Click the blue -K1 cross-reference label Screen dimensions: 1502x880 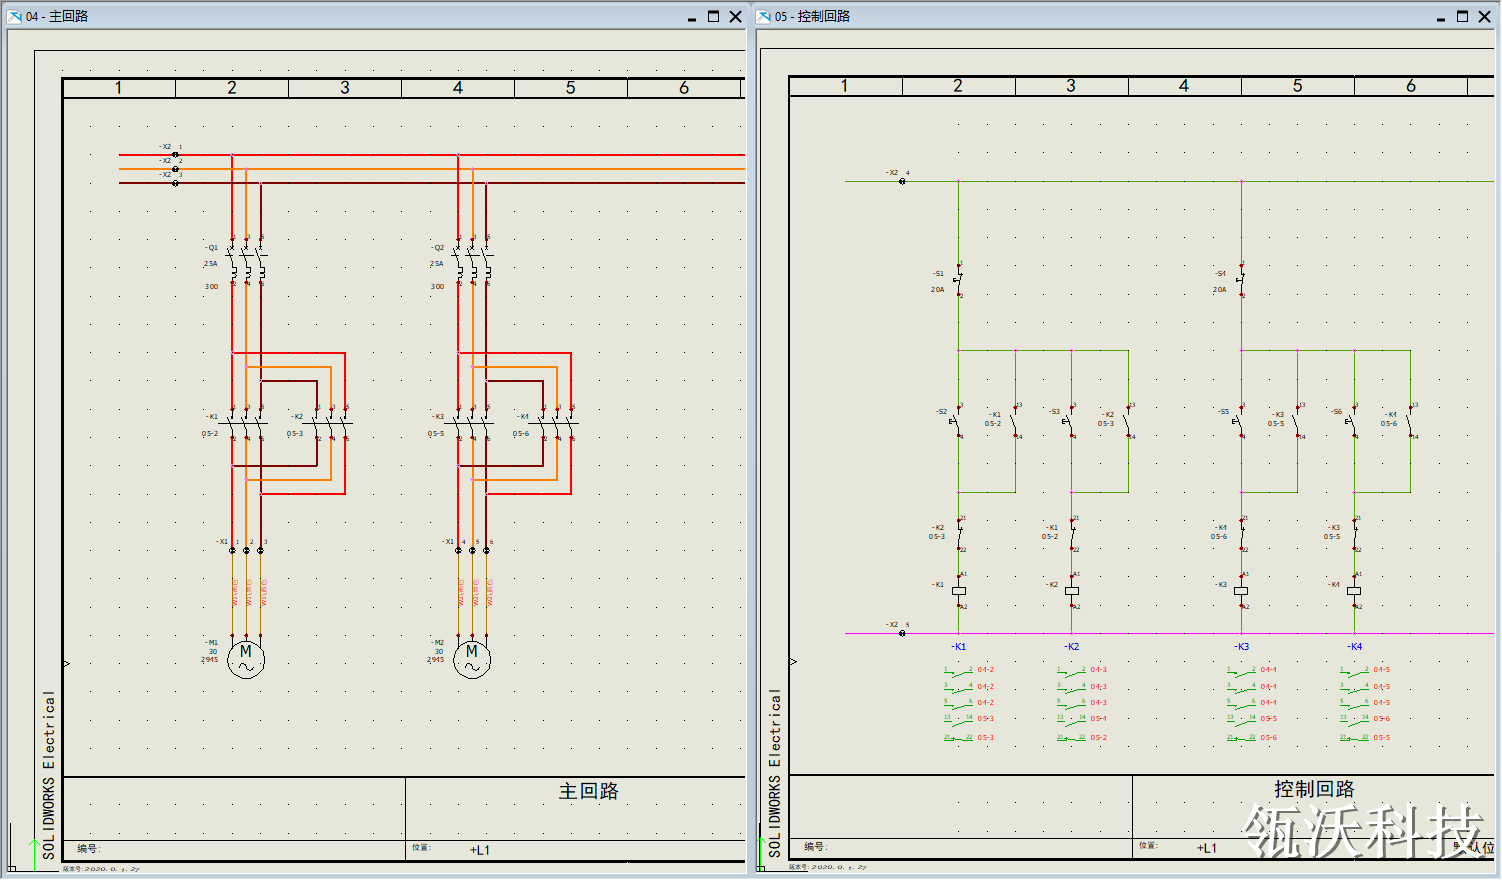958,647
